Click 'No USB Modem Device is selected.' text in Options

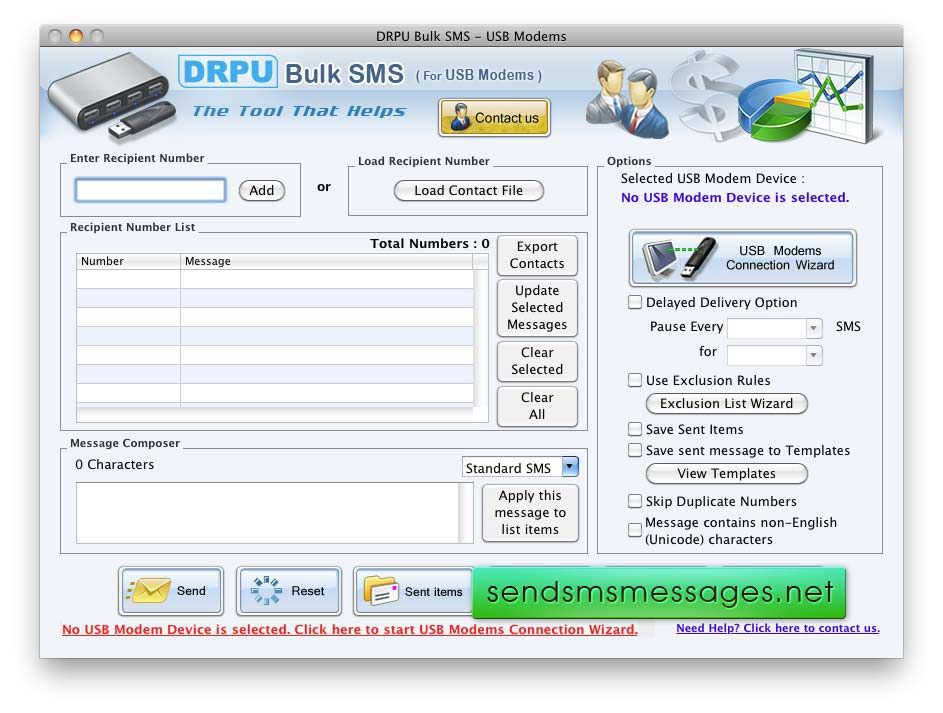[735, 197]
